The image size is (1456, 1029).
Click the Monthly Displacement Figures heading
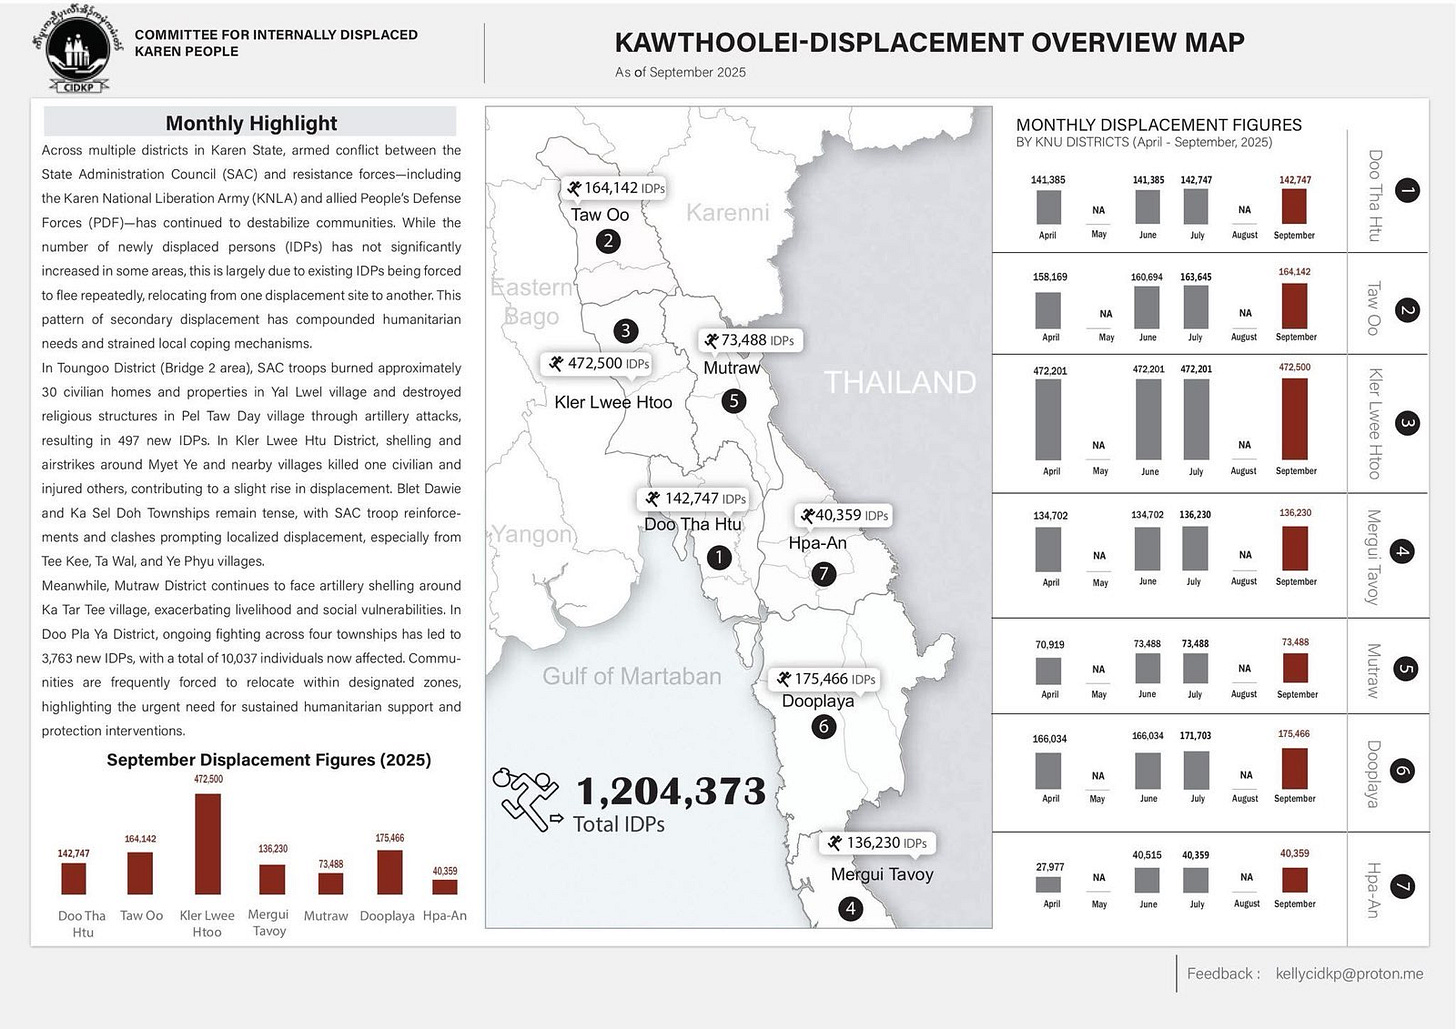point(1159,125)
